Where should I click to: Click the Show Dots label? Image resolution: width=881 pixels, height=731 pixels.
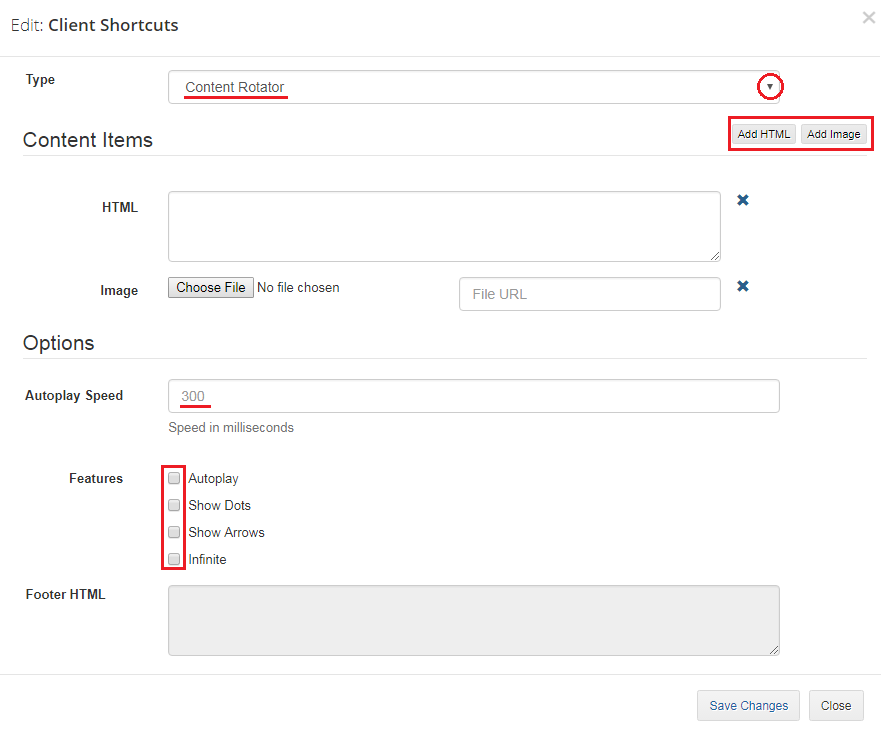tap(220, 505)
